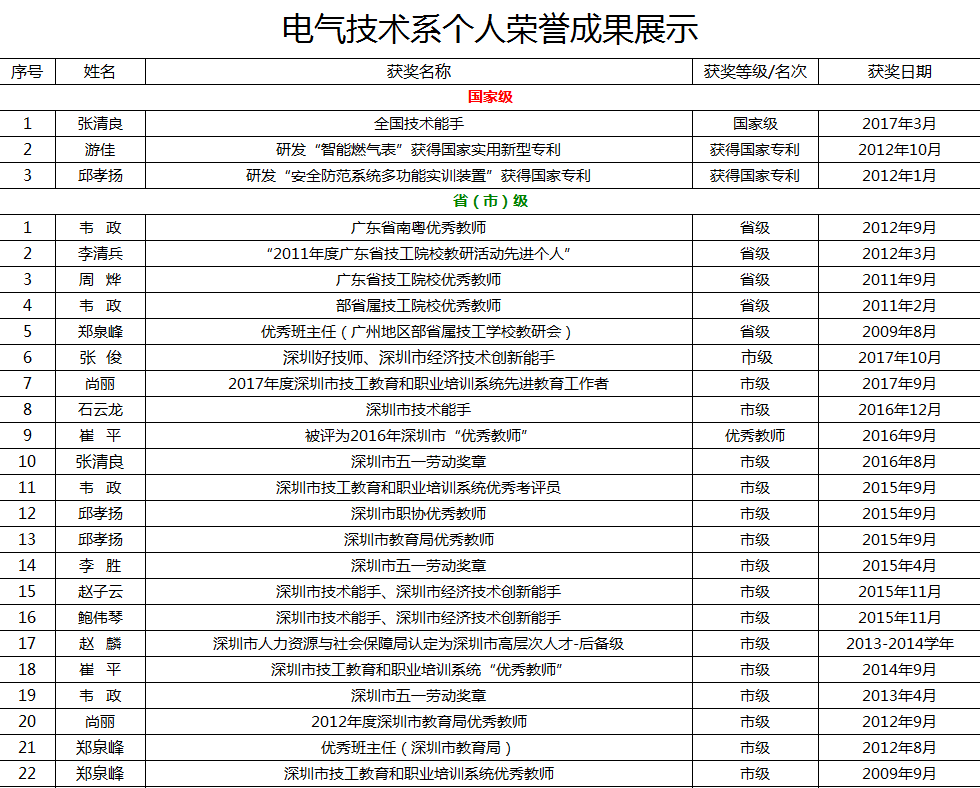Select the 全国技术能手 award cell
The width and height of the screenshot is (980, 788).
coord(419,124)
